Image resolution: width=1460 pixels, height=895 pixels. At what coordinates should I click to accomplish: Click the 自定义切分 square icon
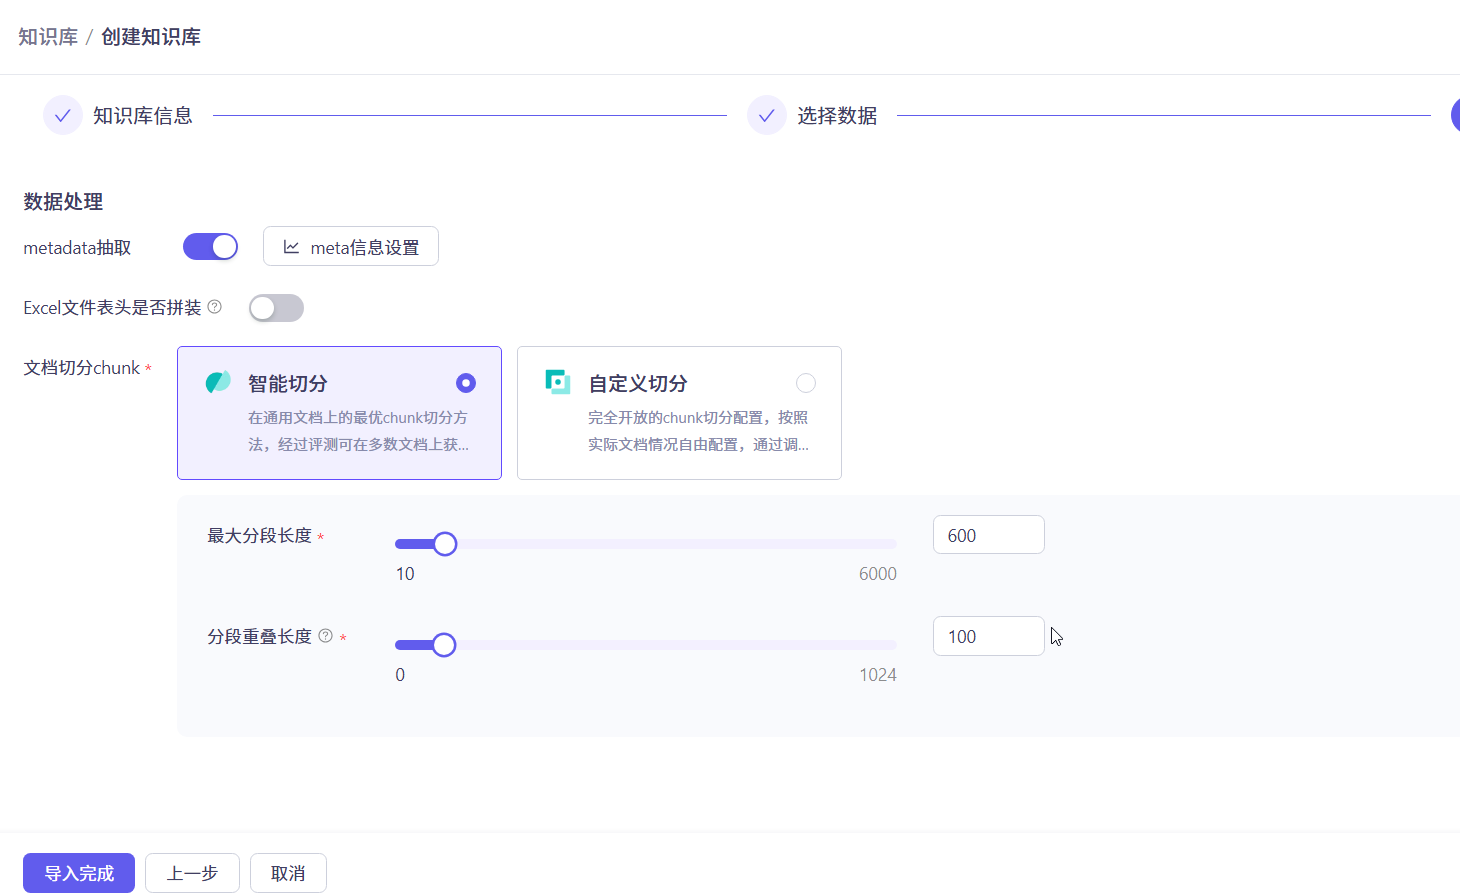click(x=557, y=382)
